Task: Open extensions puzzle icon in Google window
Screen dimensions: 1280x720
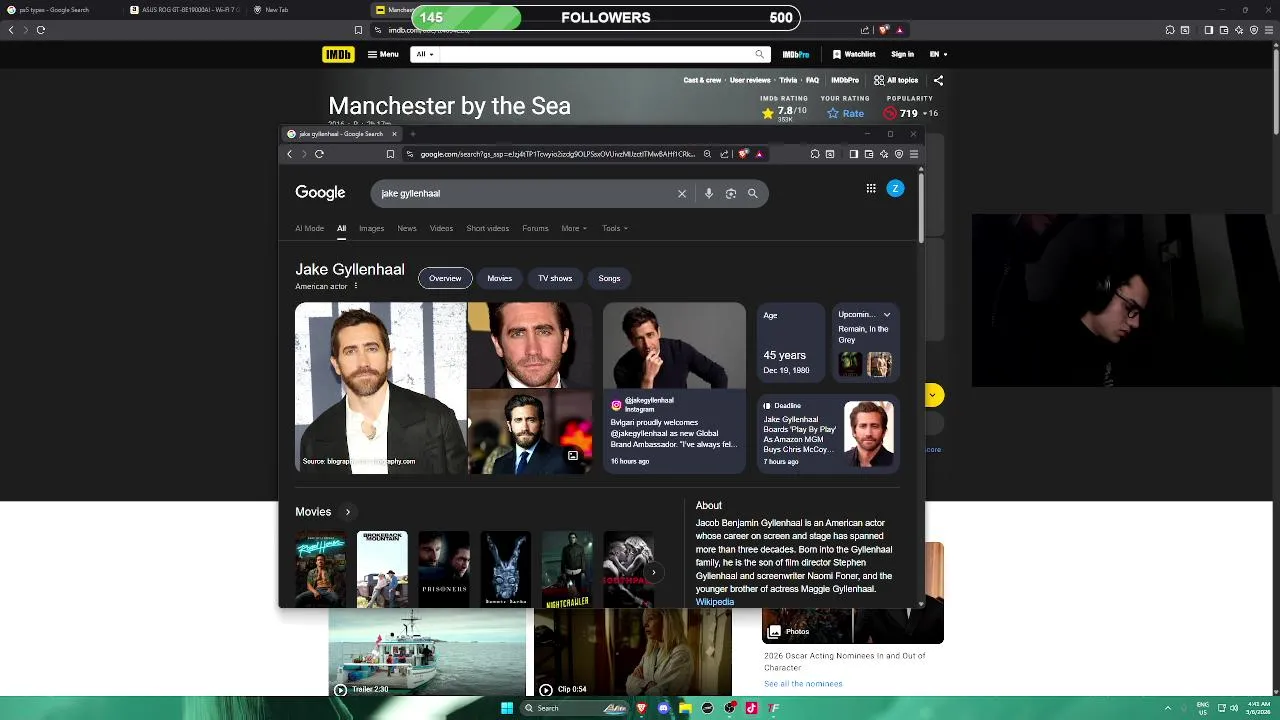Action: pyautogui.click(x=815, y=154)
